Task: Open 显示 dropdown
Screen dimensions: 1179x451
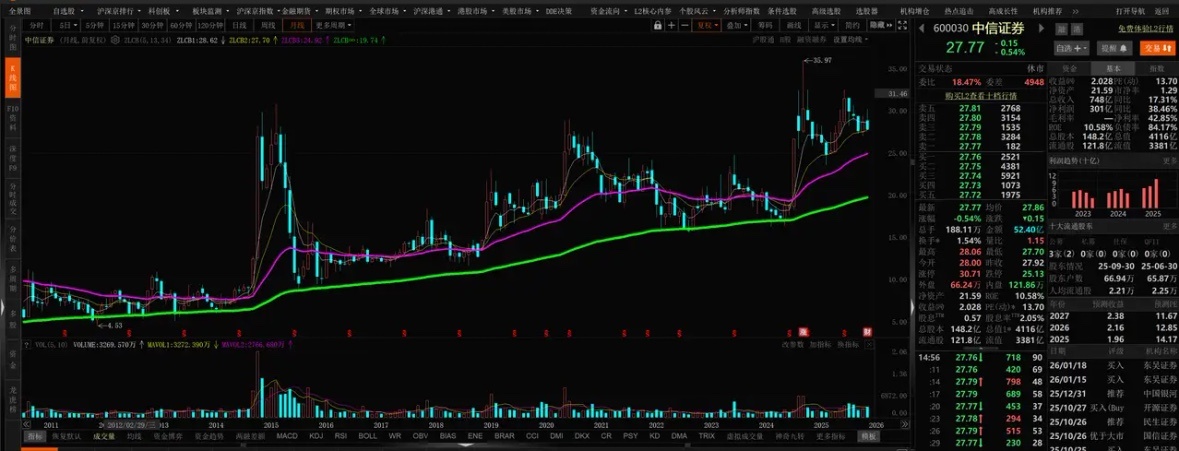Action: pos(823,25)
